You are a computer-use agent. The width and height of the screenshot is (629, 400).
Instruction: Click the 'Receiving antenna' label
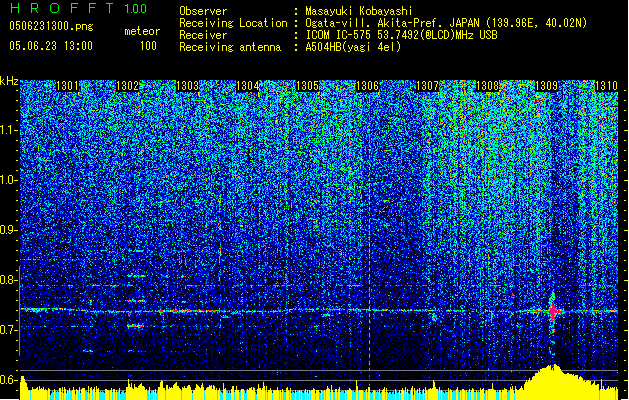230,47
